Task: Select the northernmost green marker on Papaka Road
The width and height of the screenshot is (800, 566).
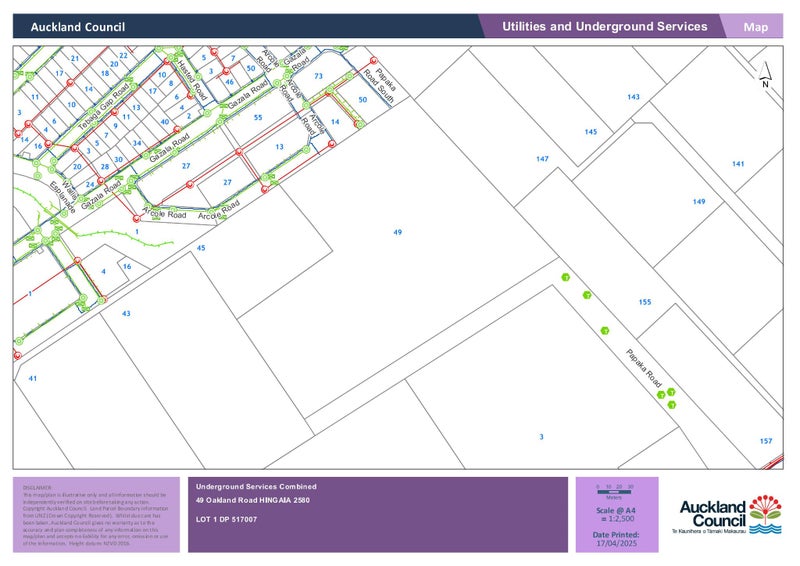Action: coord(565,276)
